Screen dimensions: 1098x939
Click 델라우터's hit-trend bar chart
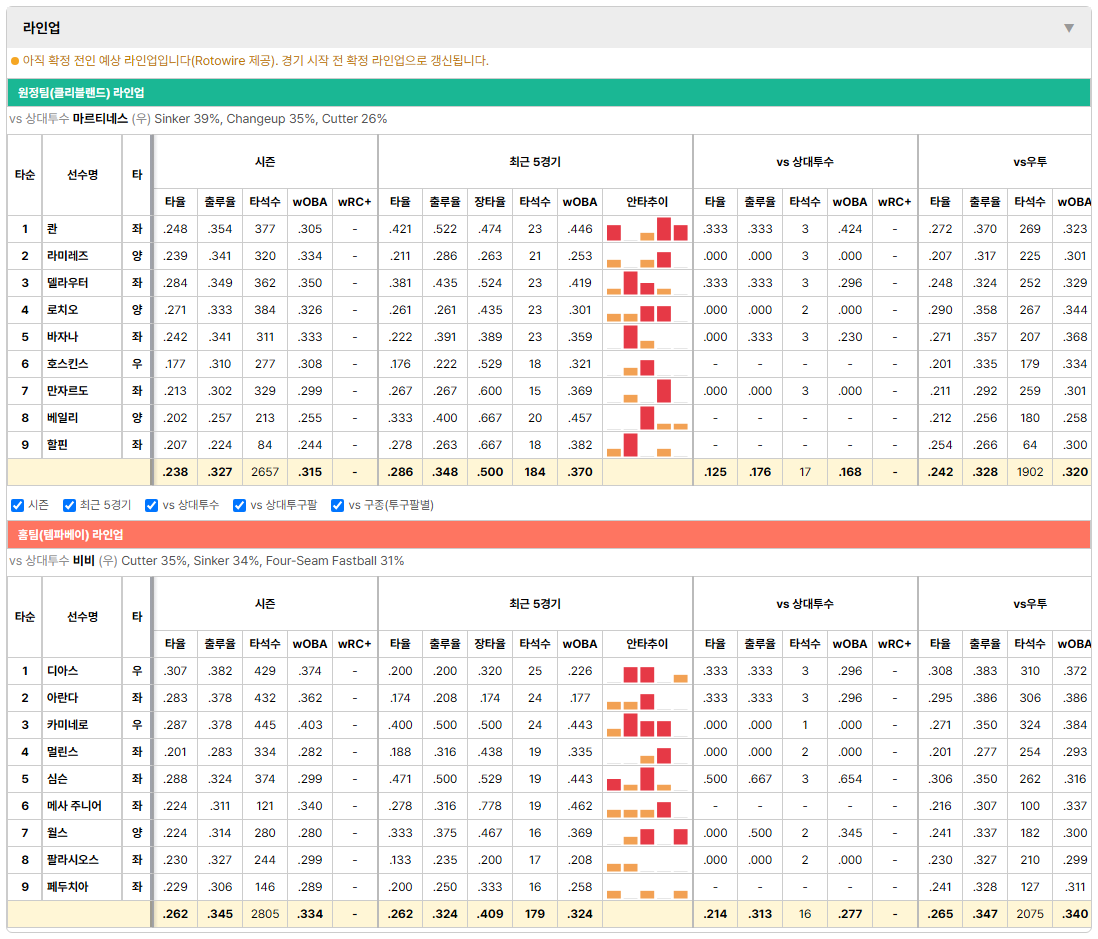(x=647, y=283)
